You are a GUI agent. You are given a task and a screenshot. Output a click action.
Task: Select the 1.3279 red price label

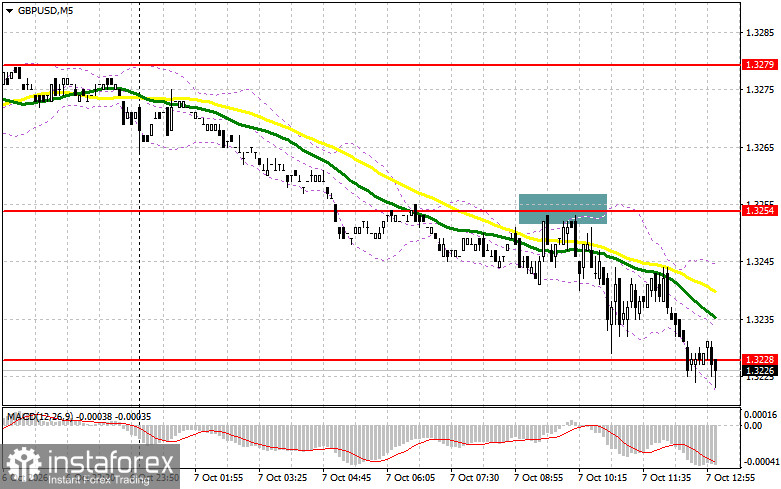(x=759, y=65)
